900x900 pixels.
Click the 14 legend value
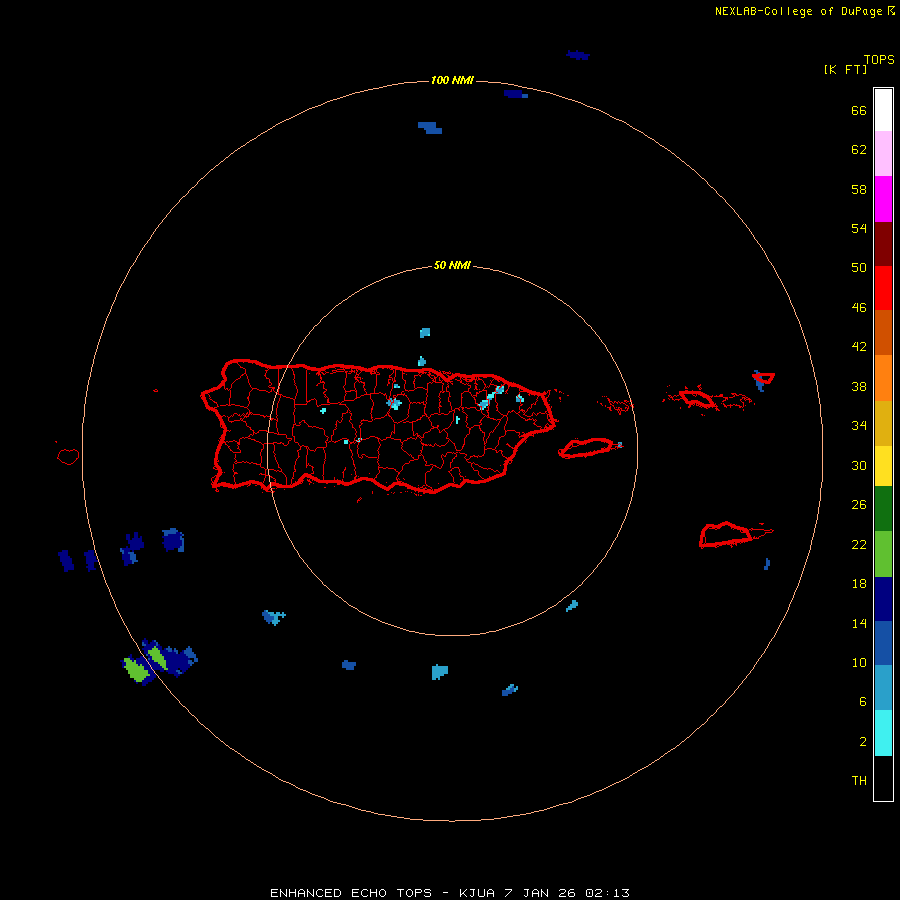tap(859, 623)
